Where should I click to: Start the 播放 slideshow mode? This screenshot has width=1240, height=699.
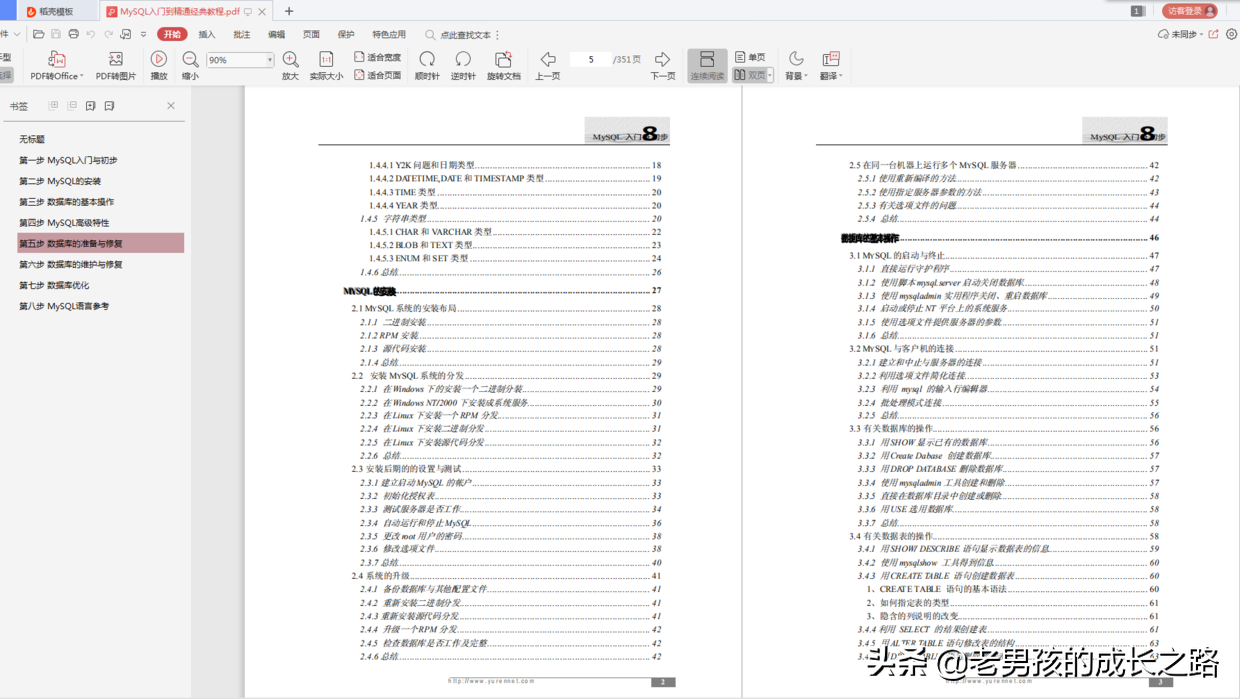(159, 66)
